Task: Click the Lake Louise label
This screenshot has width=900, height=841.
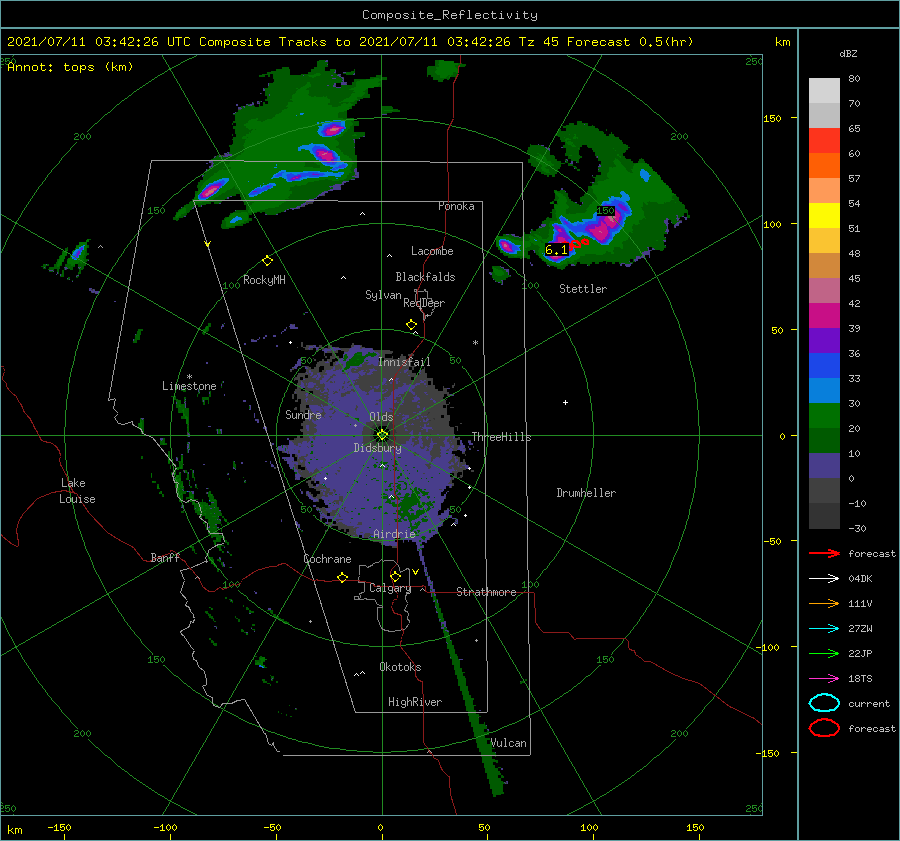Action: [x=77, y=491]
